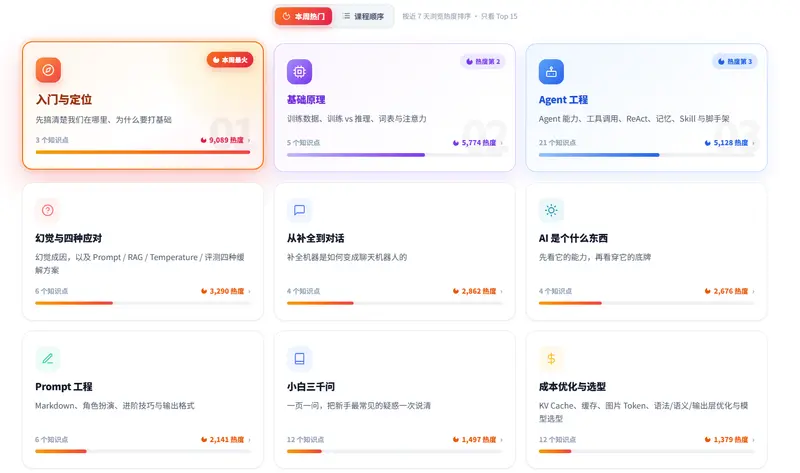Click the 3 个知识点 label
800x473 pixels.
point(52,140)
